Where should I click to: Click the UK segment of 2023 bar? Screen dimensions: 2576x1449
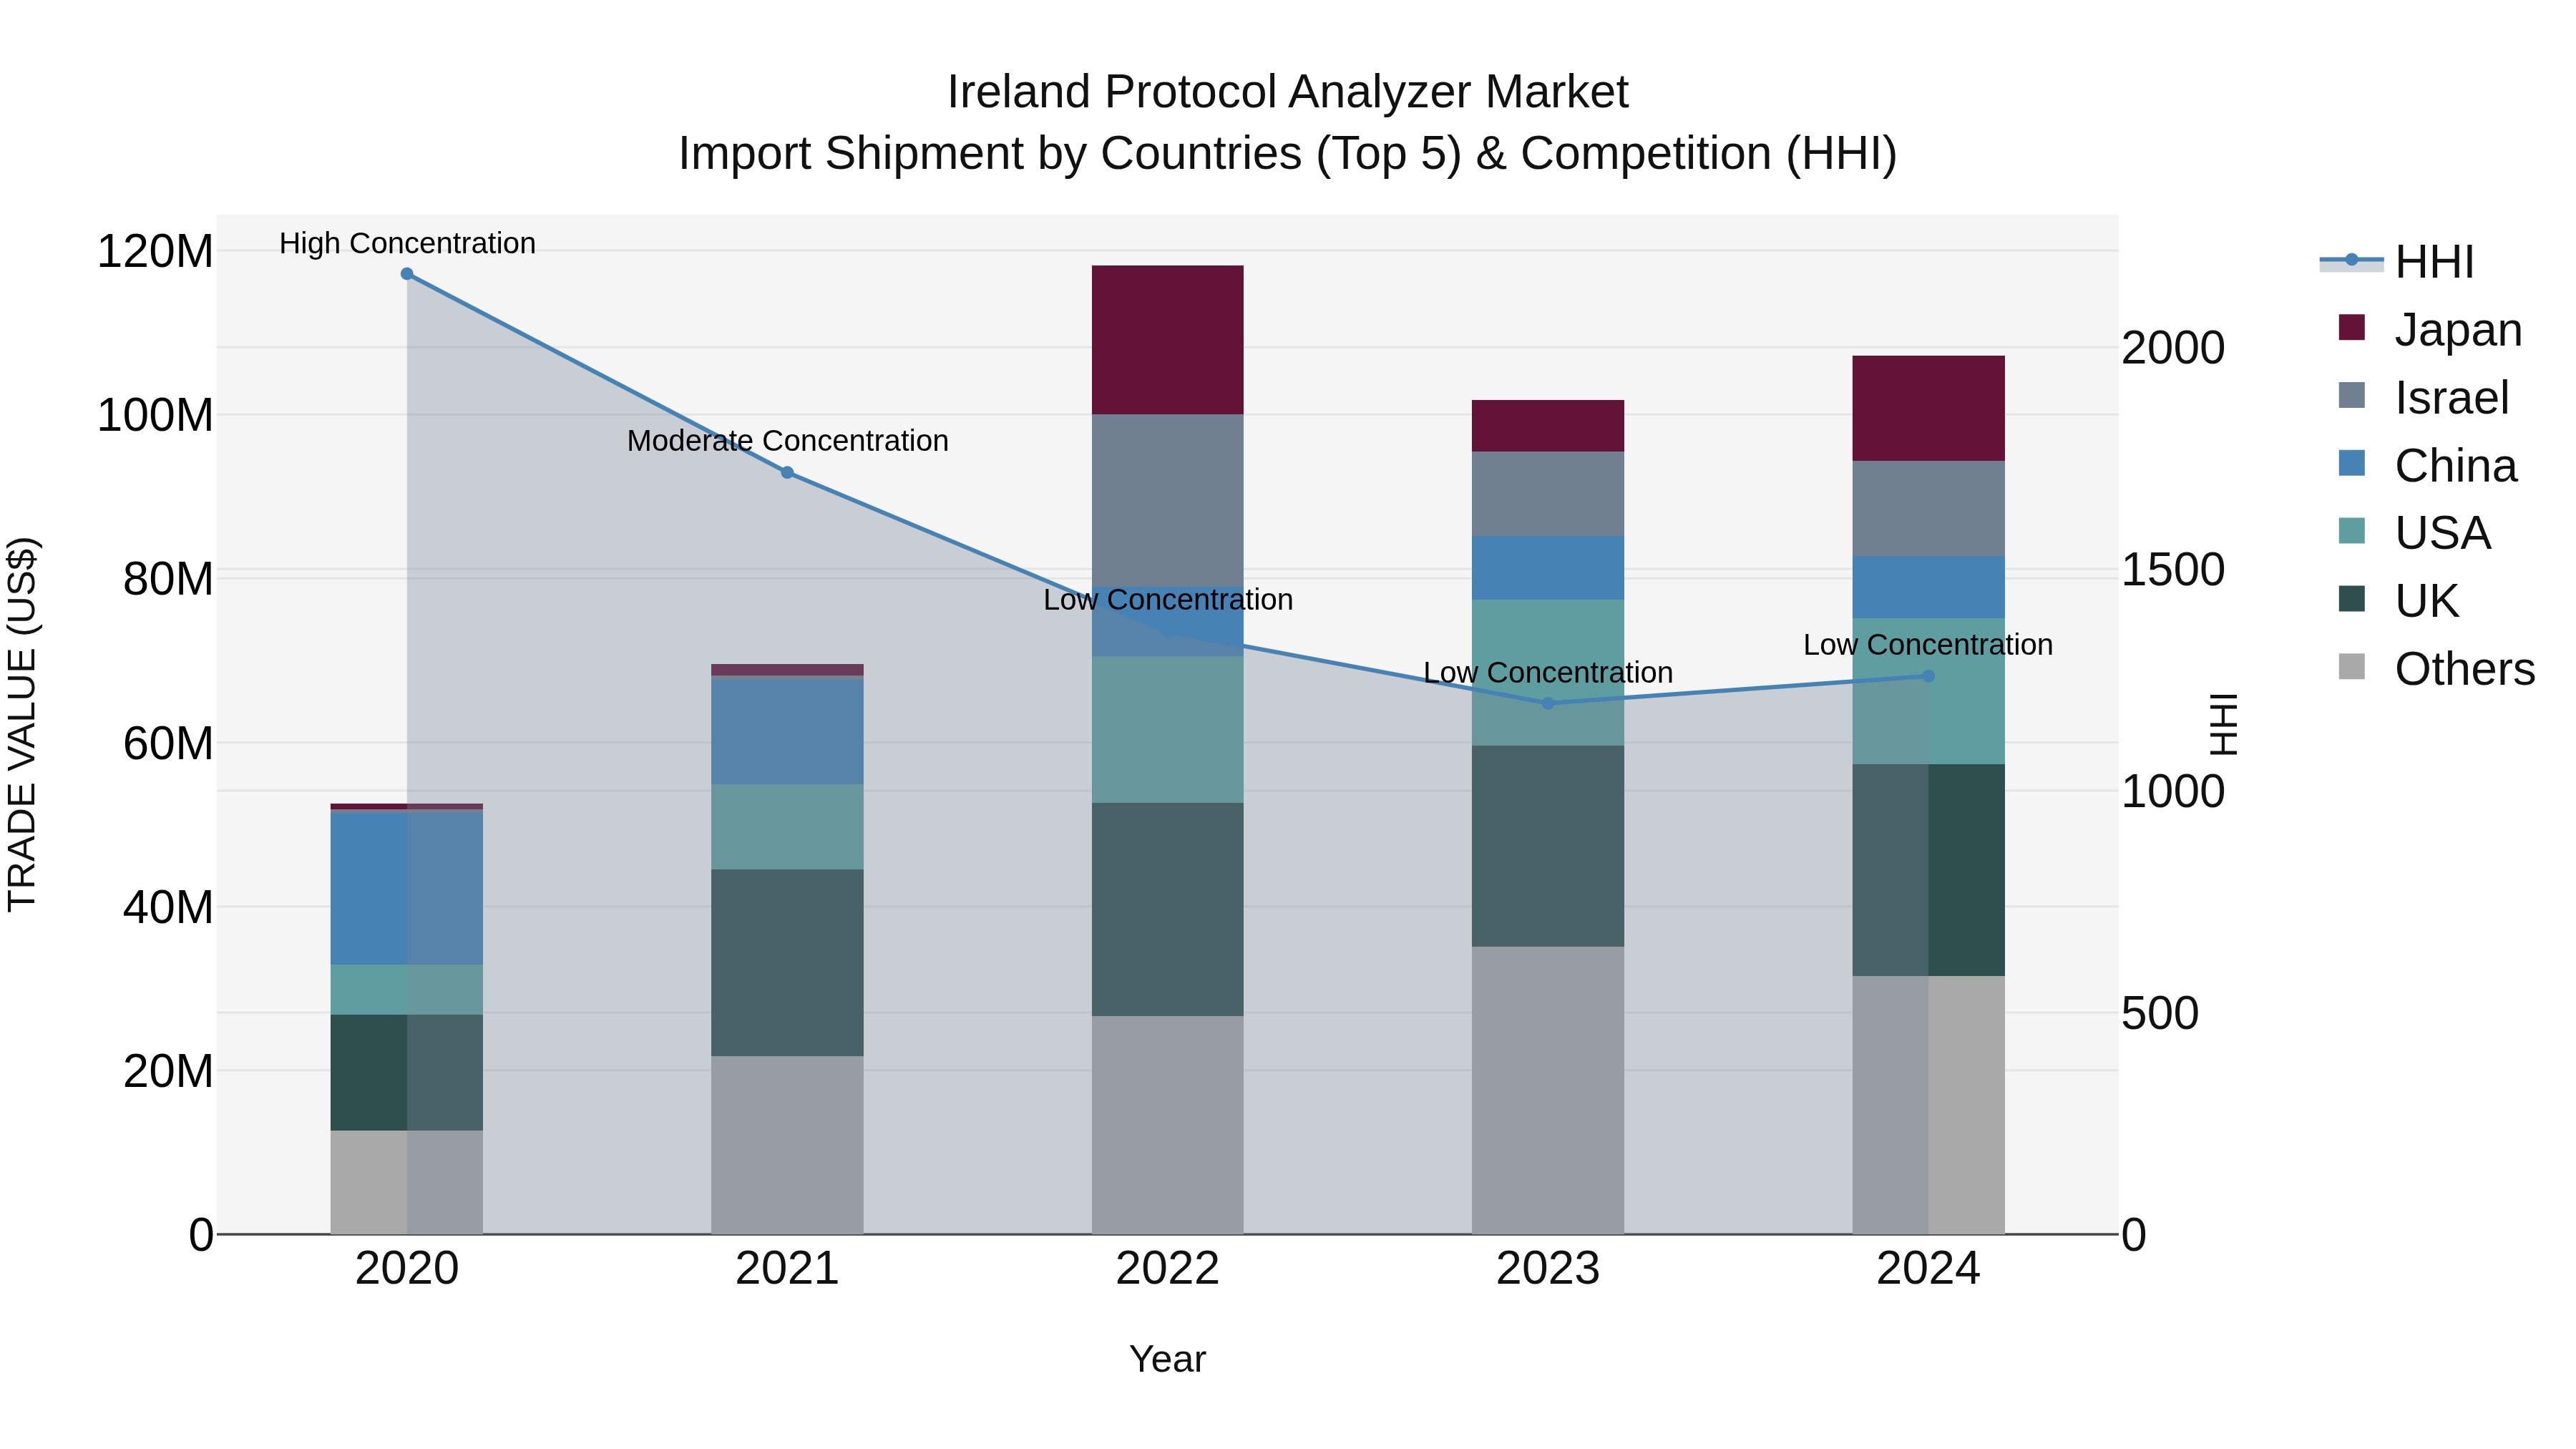[1548, 846]
